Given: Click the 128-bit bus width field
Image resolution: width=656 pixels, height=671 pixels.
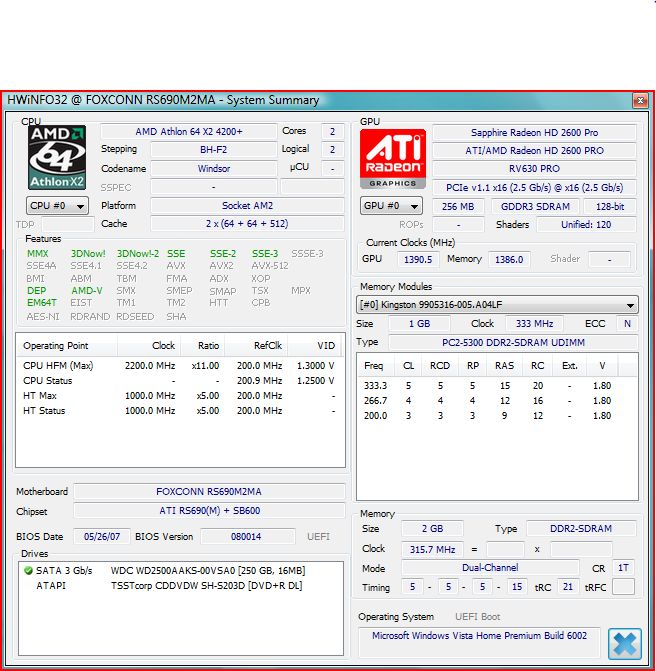Looking at the screenshot, I should [x=610, y=206].
